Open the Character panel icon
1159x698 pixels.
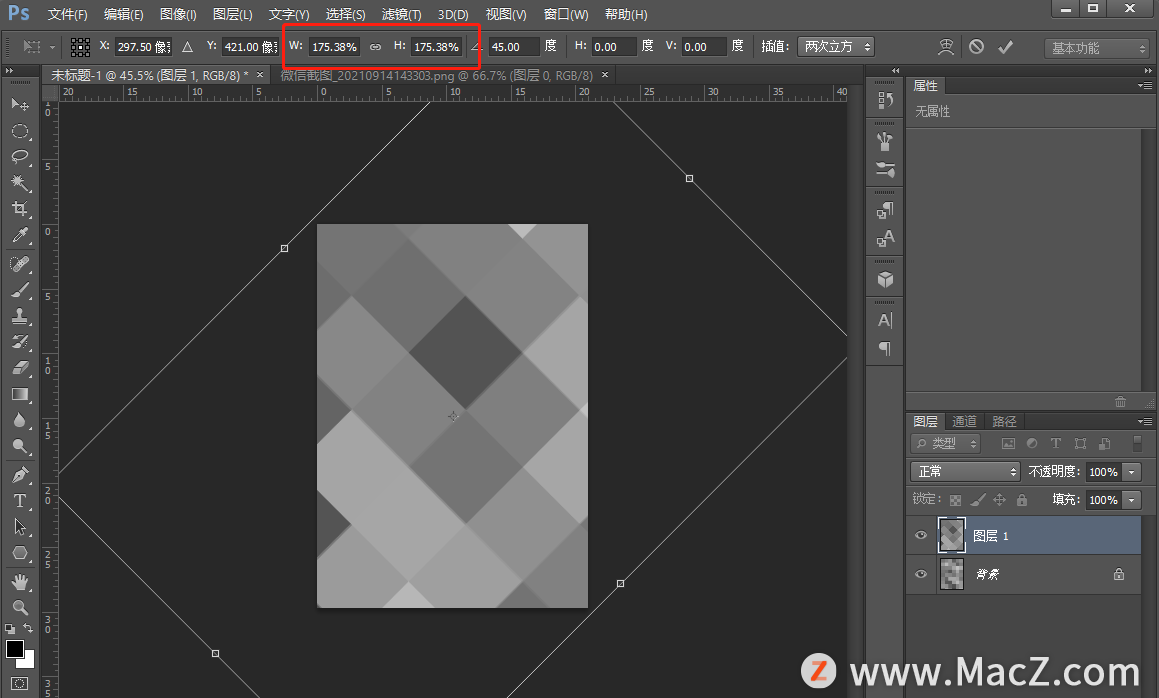[885, 320]
